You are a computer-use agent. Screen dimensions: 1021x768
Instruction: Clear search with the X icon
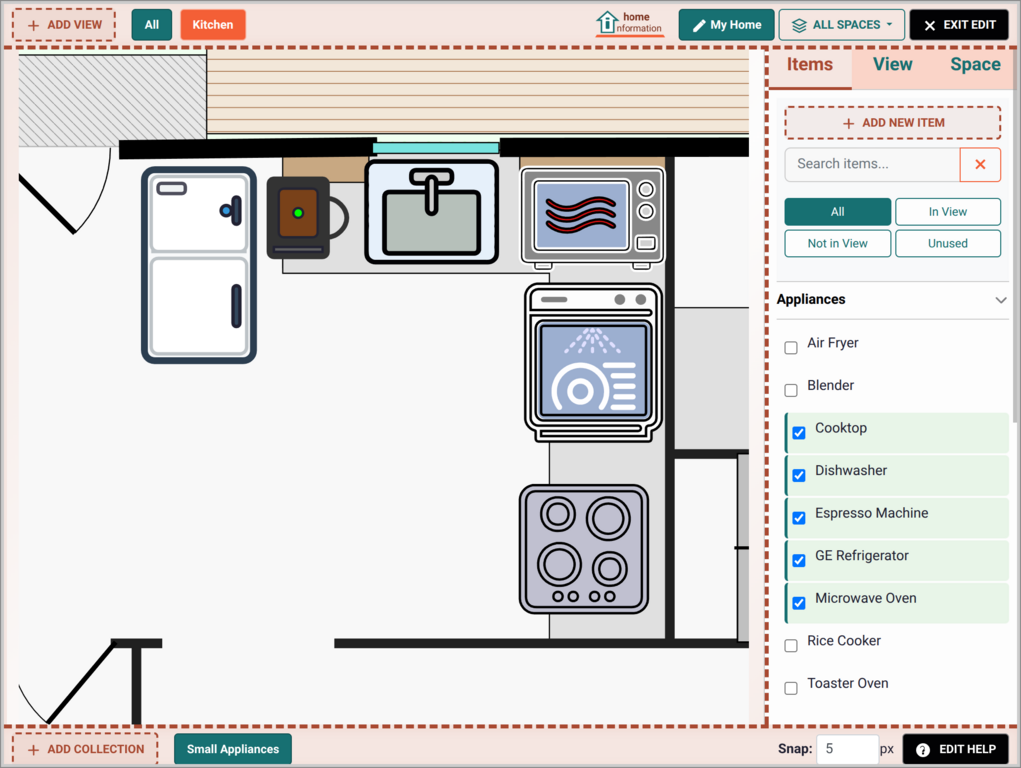[980, 164]
